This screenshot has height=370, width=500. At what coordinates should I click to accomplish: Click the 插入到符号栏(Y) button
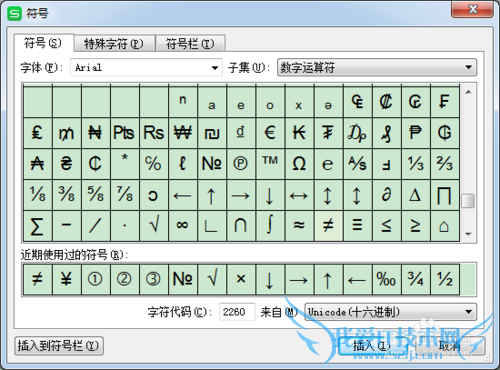[x=59, y=346]
